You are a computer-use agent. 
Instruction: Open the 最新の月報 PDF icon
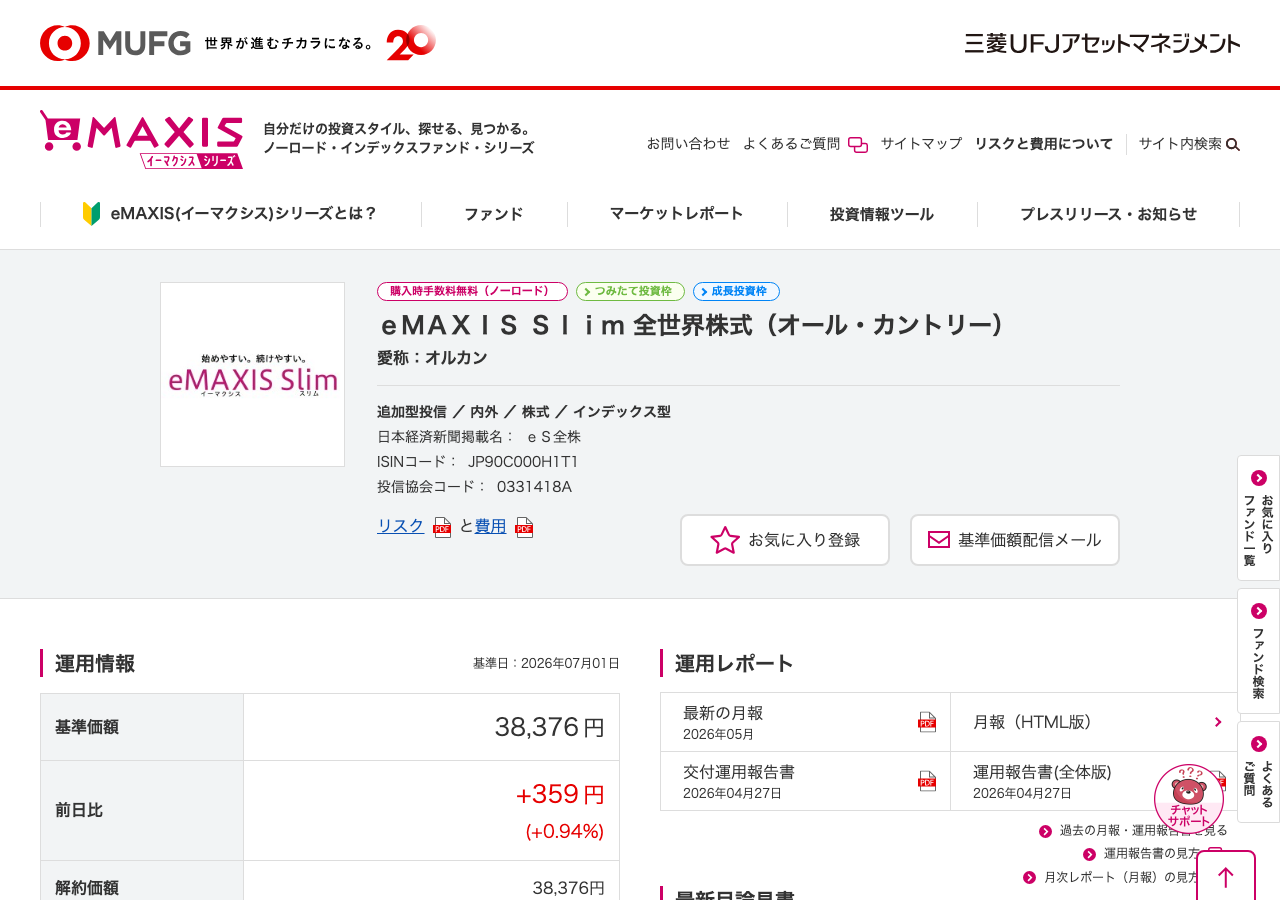point(927,722)
